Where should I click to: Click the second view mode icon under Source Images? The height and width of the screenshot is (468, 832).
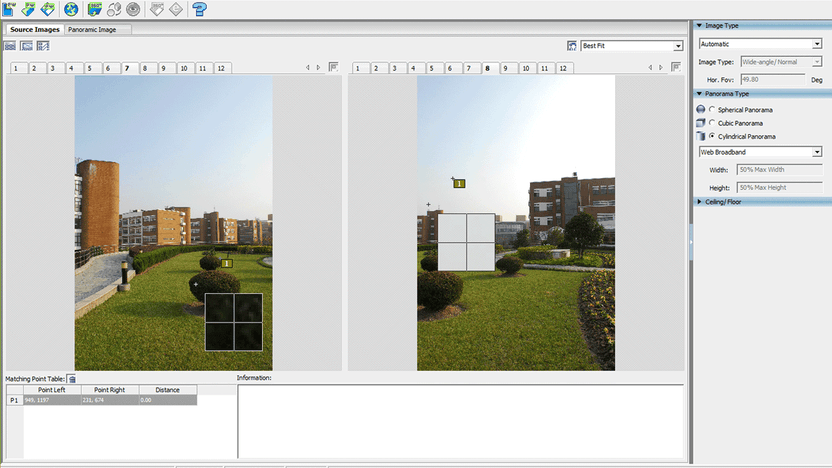27,46
